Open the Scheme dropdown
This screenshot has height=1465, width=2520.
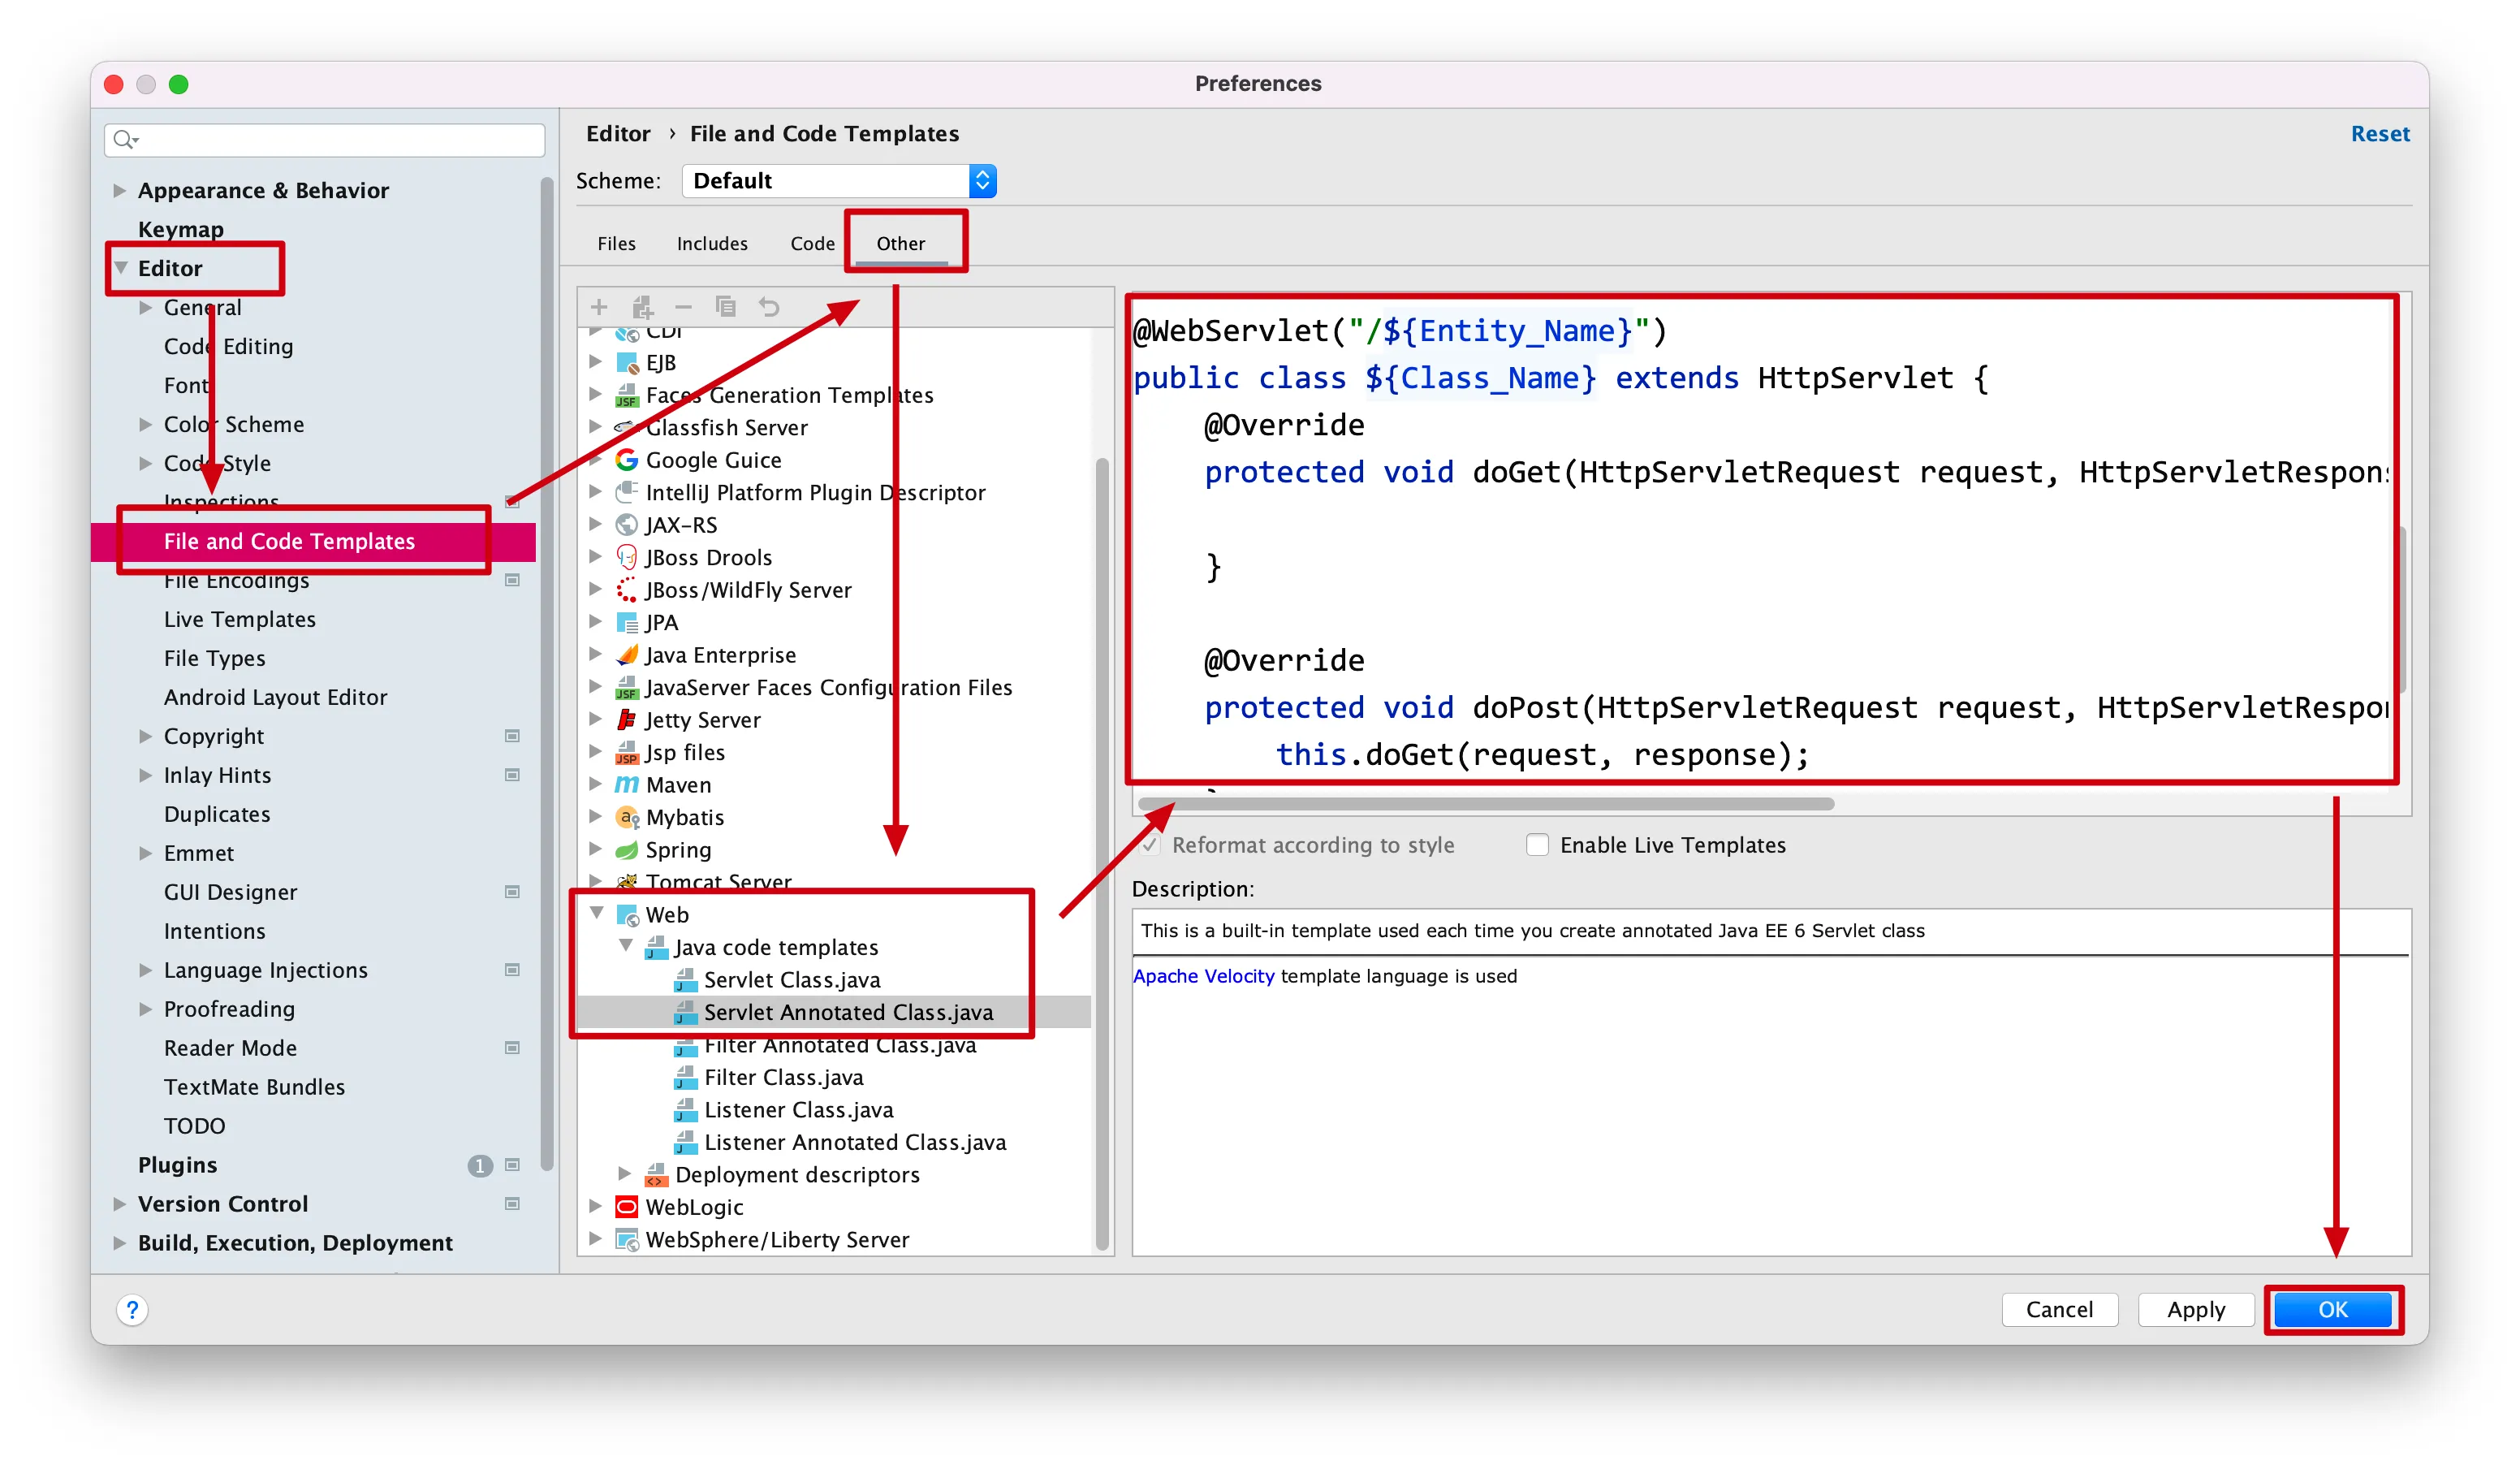click(839, 181)
